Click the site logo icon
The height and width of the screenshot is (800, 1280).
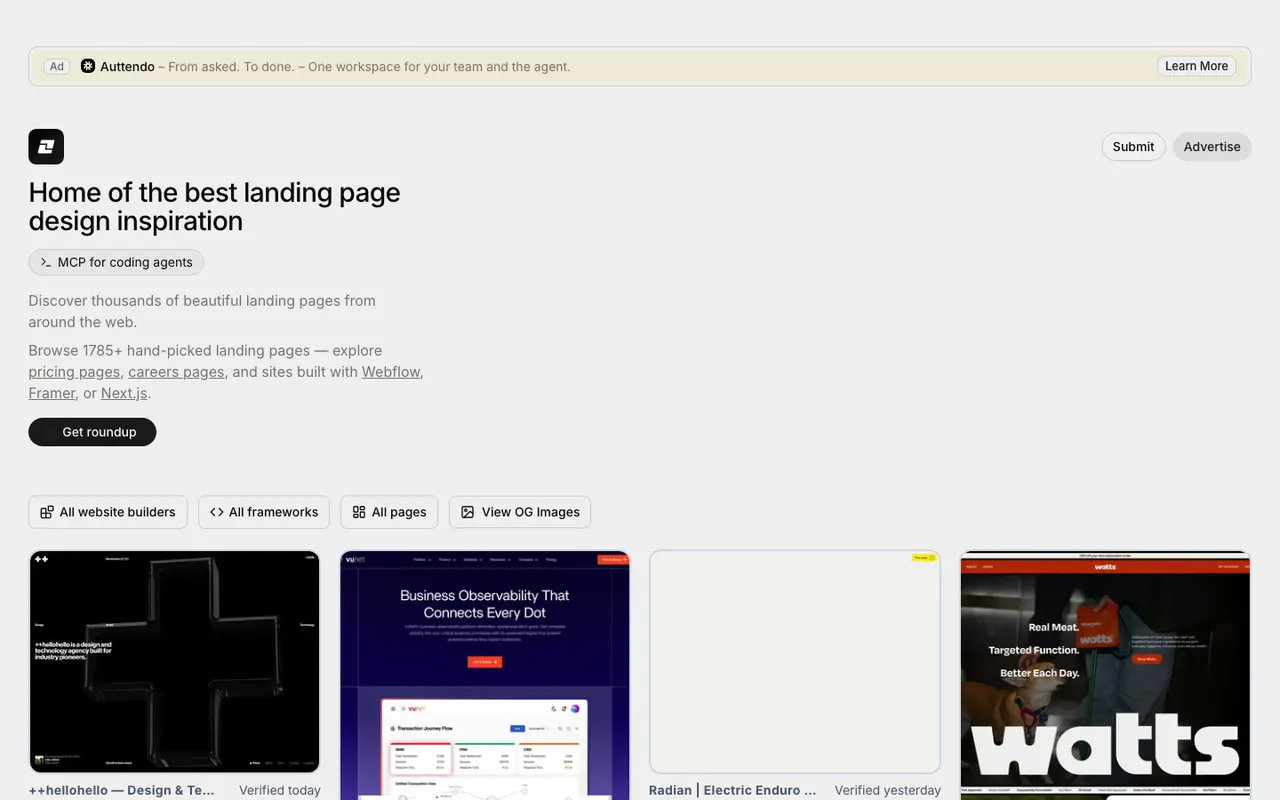(46, 146)
